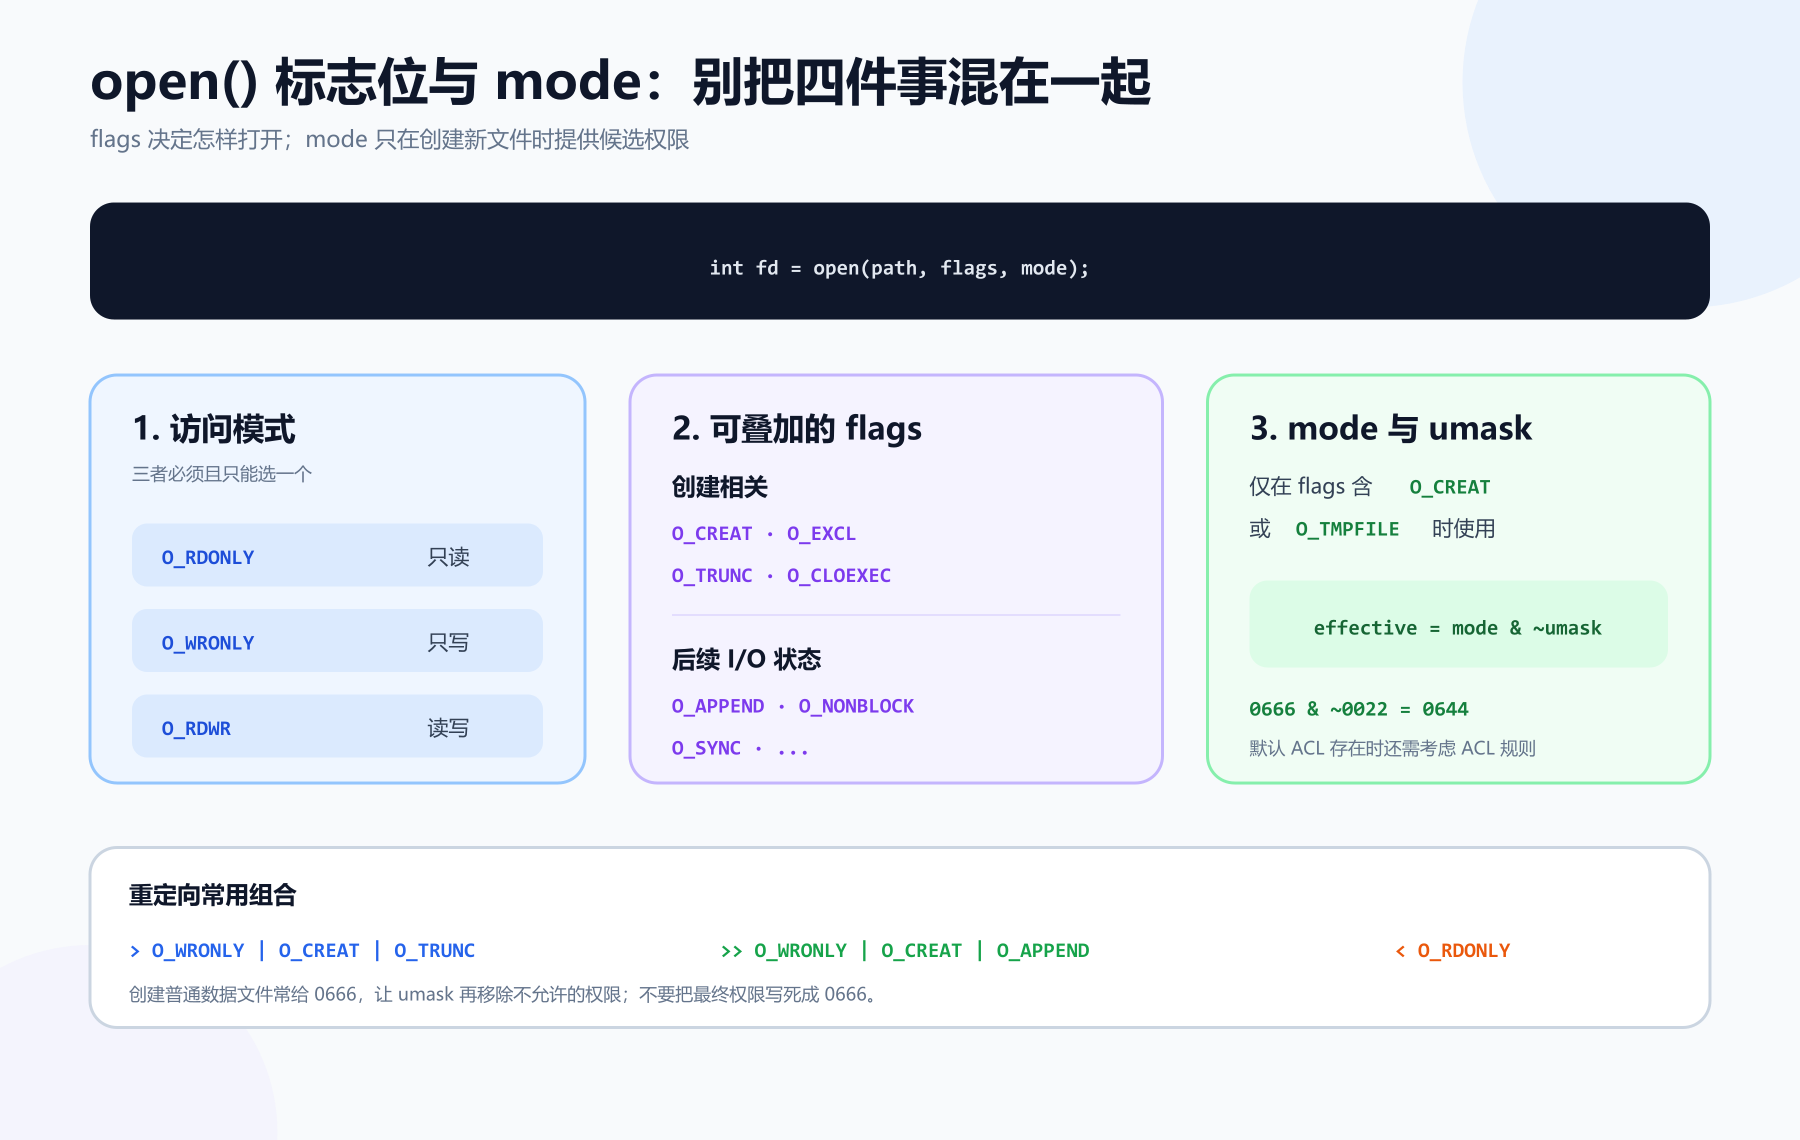Click the orange '< O_RDONLY' combination

[x=1453, y=951]
